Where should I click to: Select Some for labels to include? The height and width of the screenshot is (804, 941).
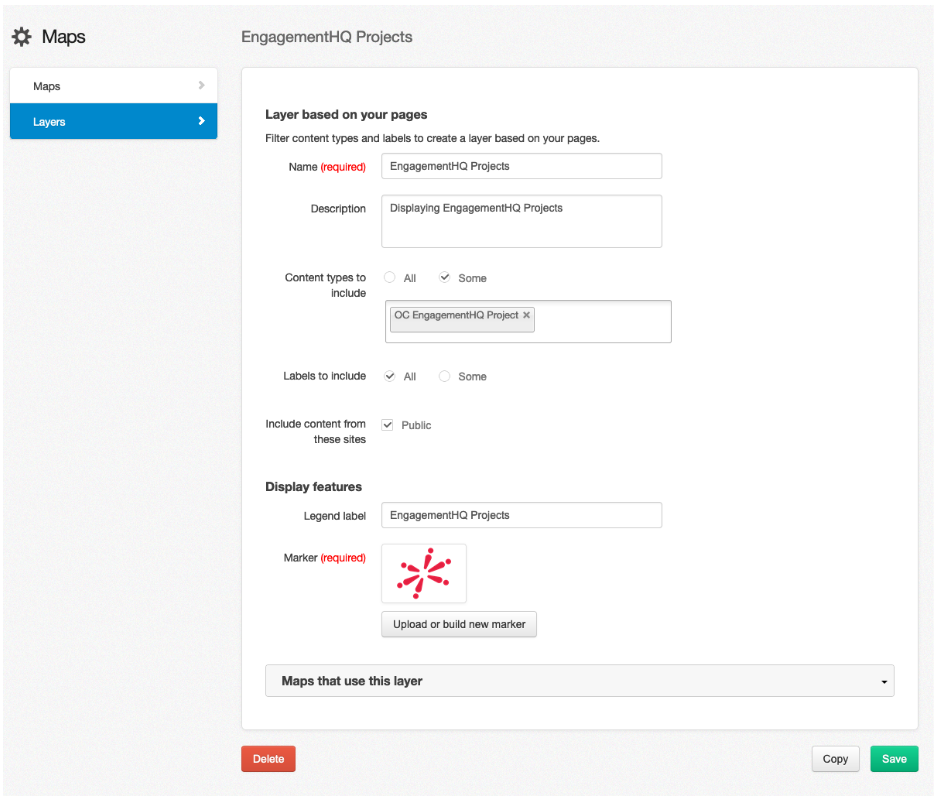[444, 376]
